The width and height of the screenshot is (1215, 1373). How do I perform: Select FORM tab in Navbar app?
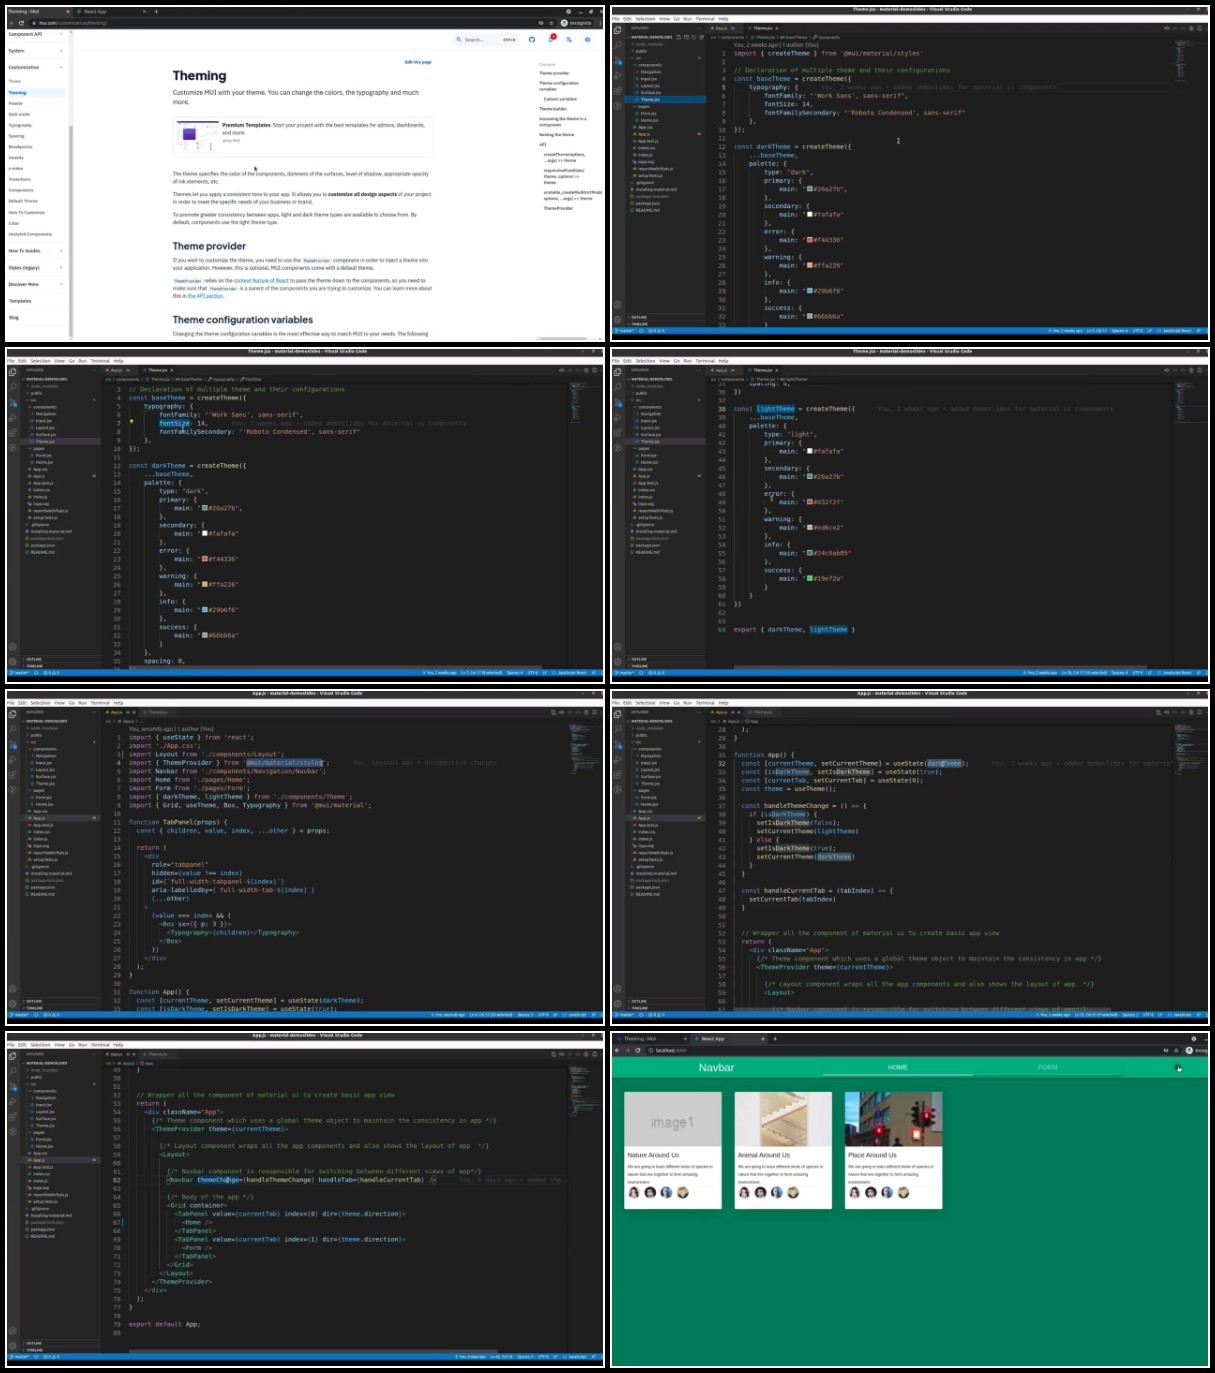click(1047, 1068)
